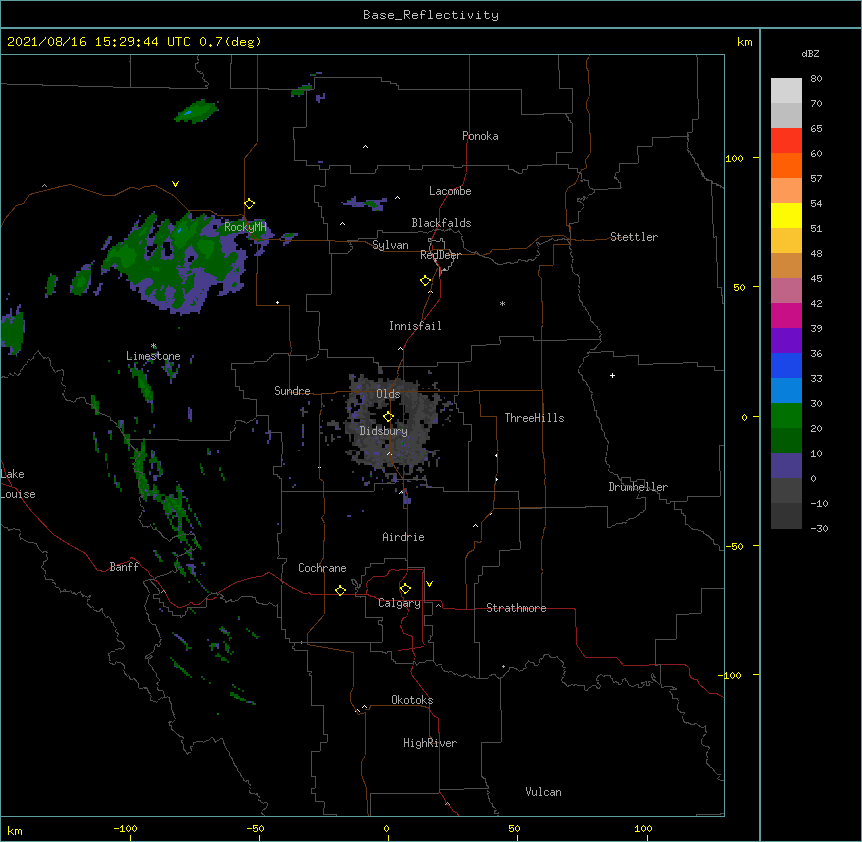Select the Innisfail label
862x842 pixels.
415,326
